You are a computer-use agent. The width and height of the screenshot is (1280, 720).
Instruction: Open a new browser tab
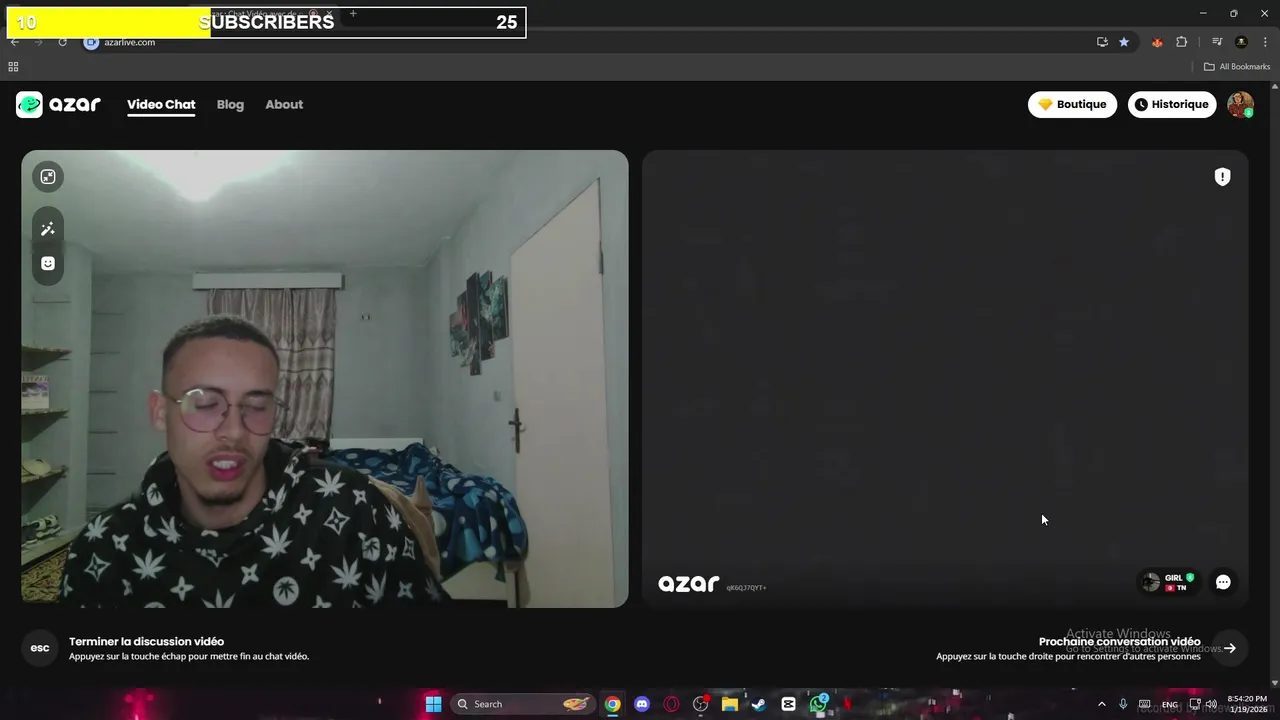click(353, 14)
